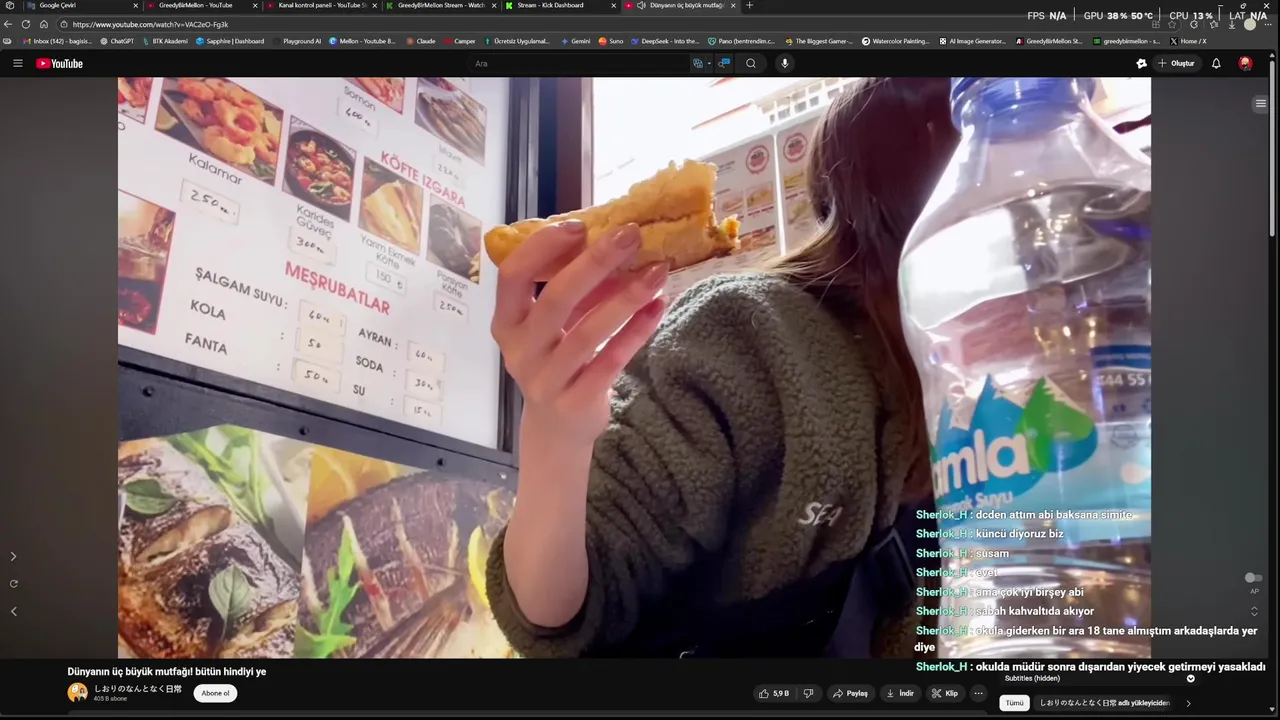
Task: Open Camper bookmark
Action: pos(460,41)
